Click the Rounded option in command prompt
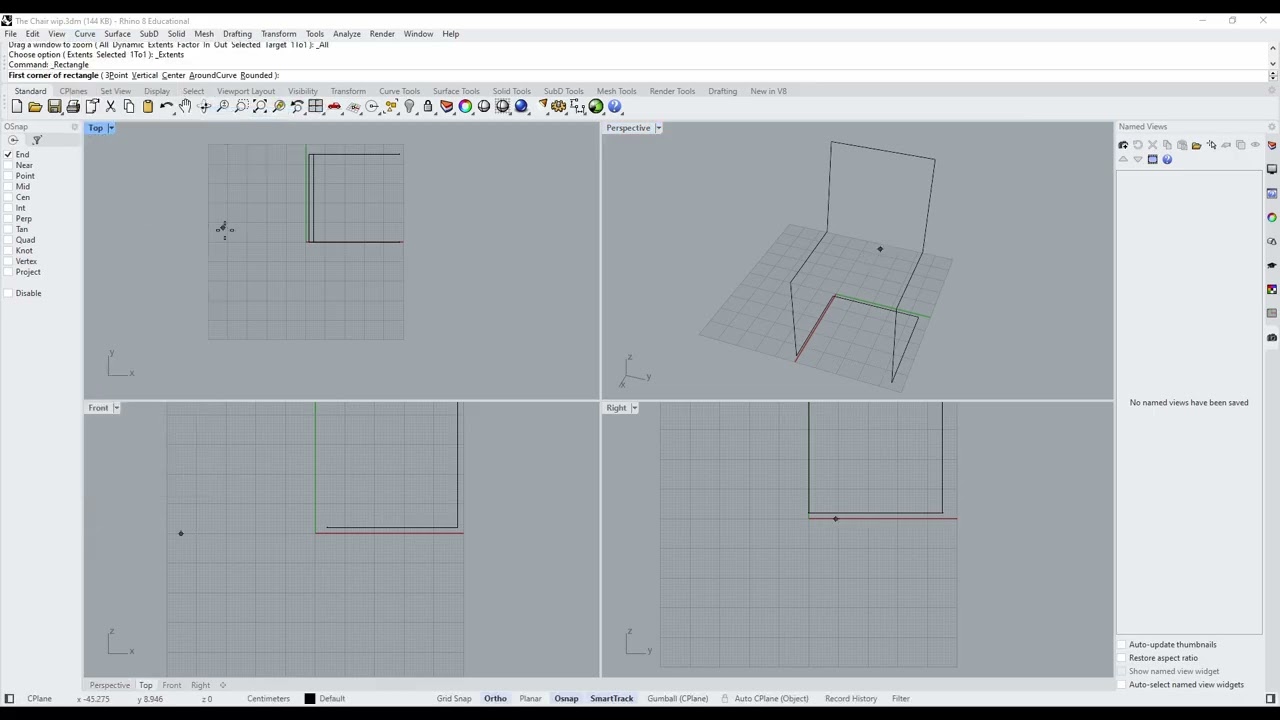This screenshot has width=1280, height=720. tap(257, 75)
